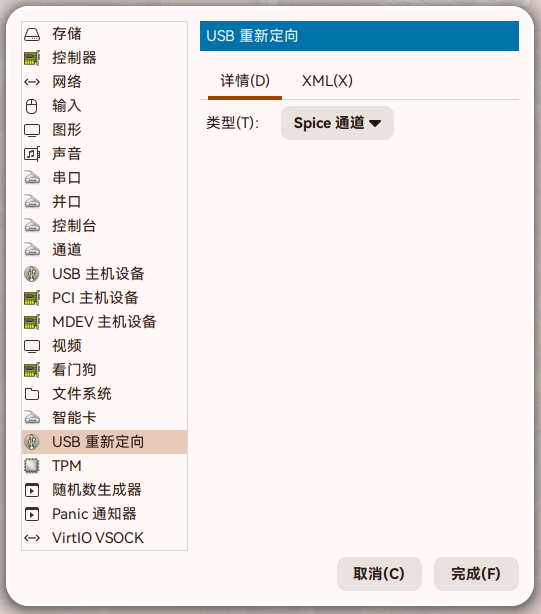The height and width of the screenshot is (614, 541).
Task: Open the 类型 Spice 通道 dropdown
Action: click(x=337, y=123)
